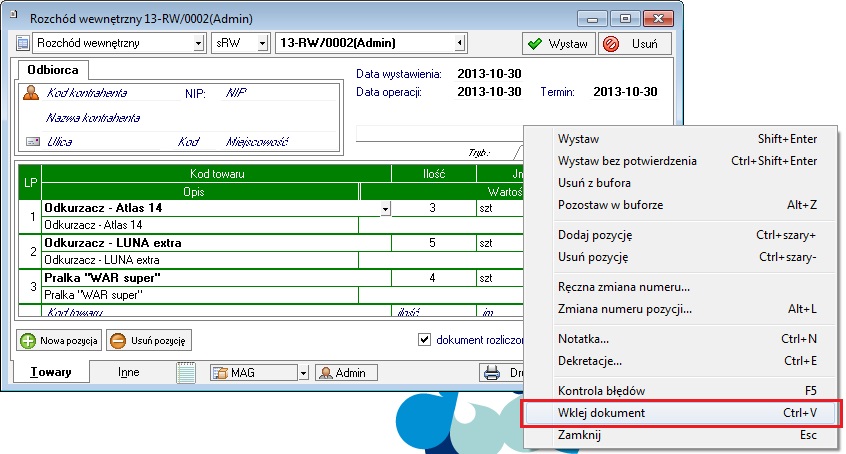Screen dimensions: 846x454
Task: Expand the Rozchód wewnętrzny type dropdown
Action: [x=198, y=44]
